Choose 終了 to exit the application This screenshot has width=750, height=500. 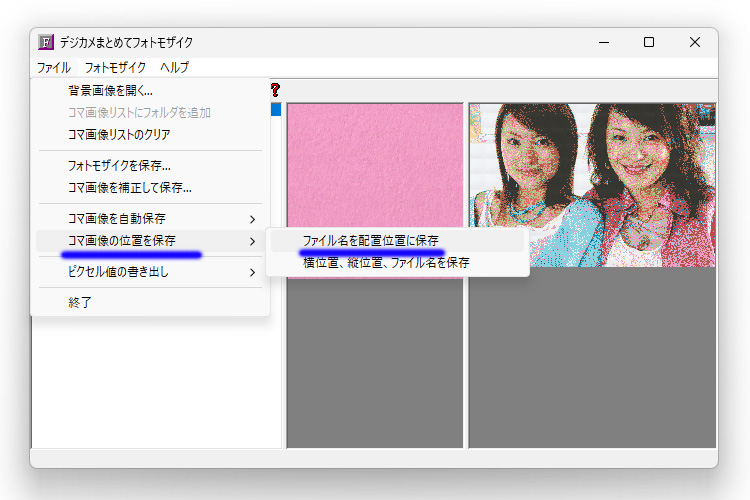80,303
